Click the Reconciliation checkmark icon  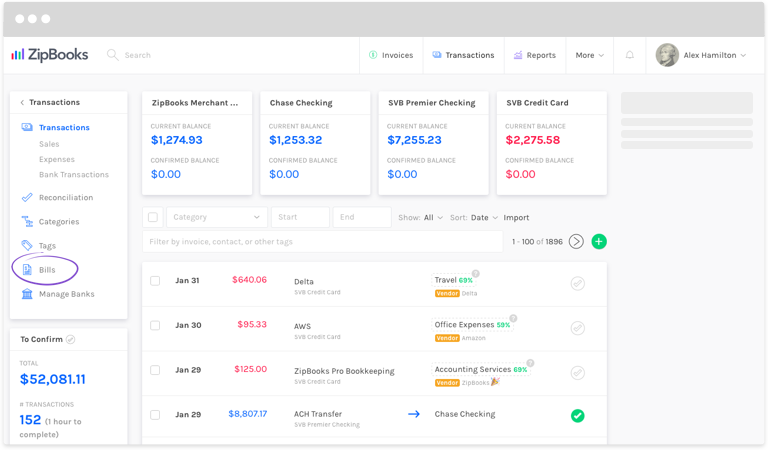tap(27, 197)
